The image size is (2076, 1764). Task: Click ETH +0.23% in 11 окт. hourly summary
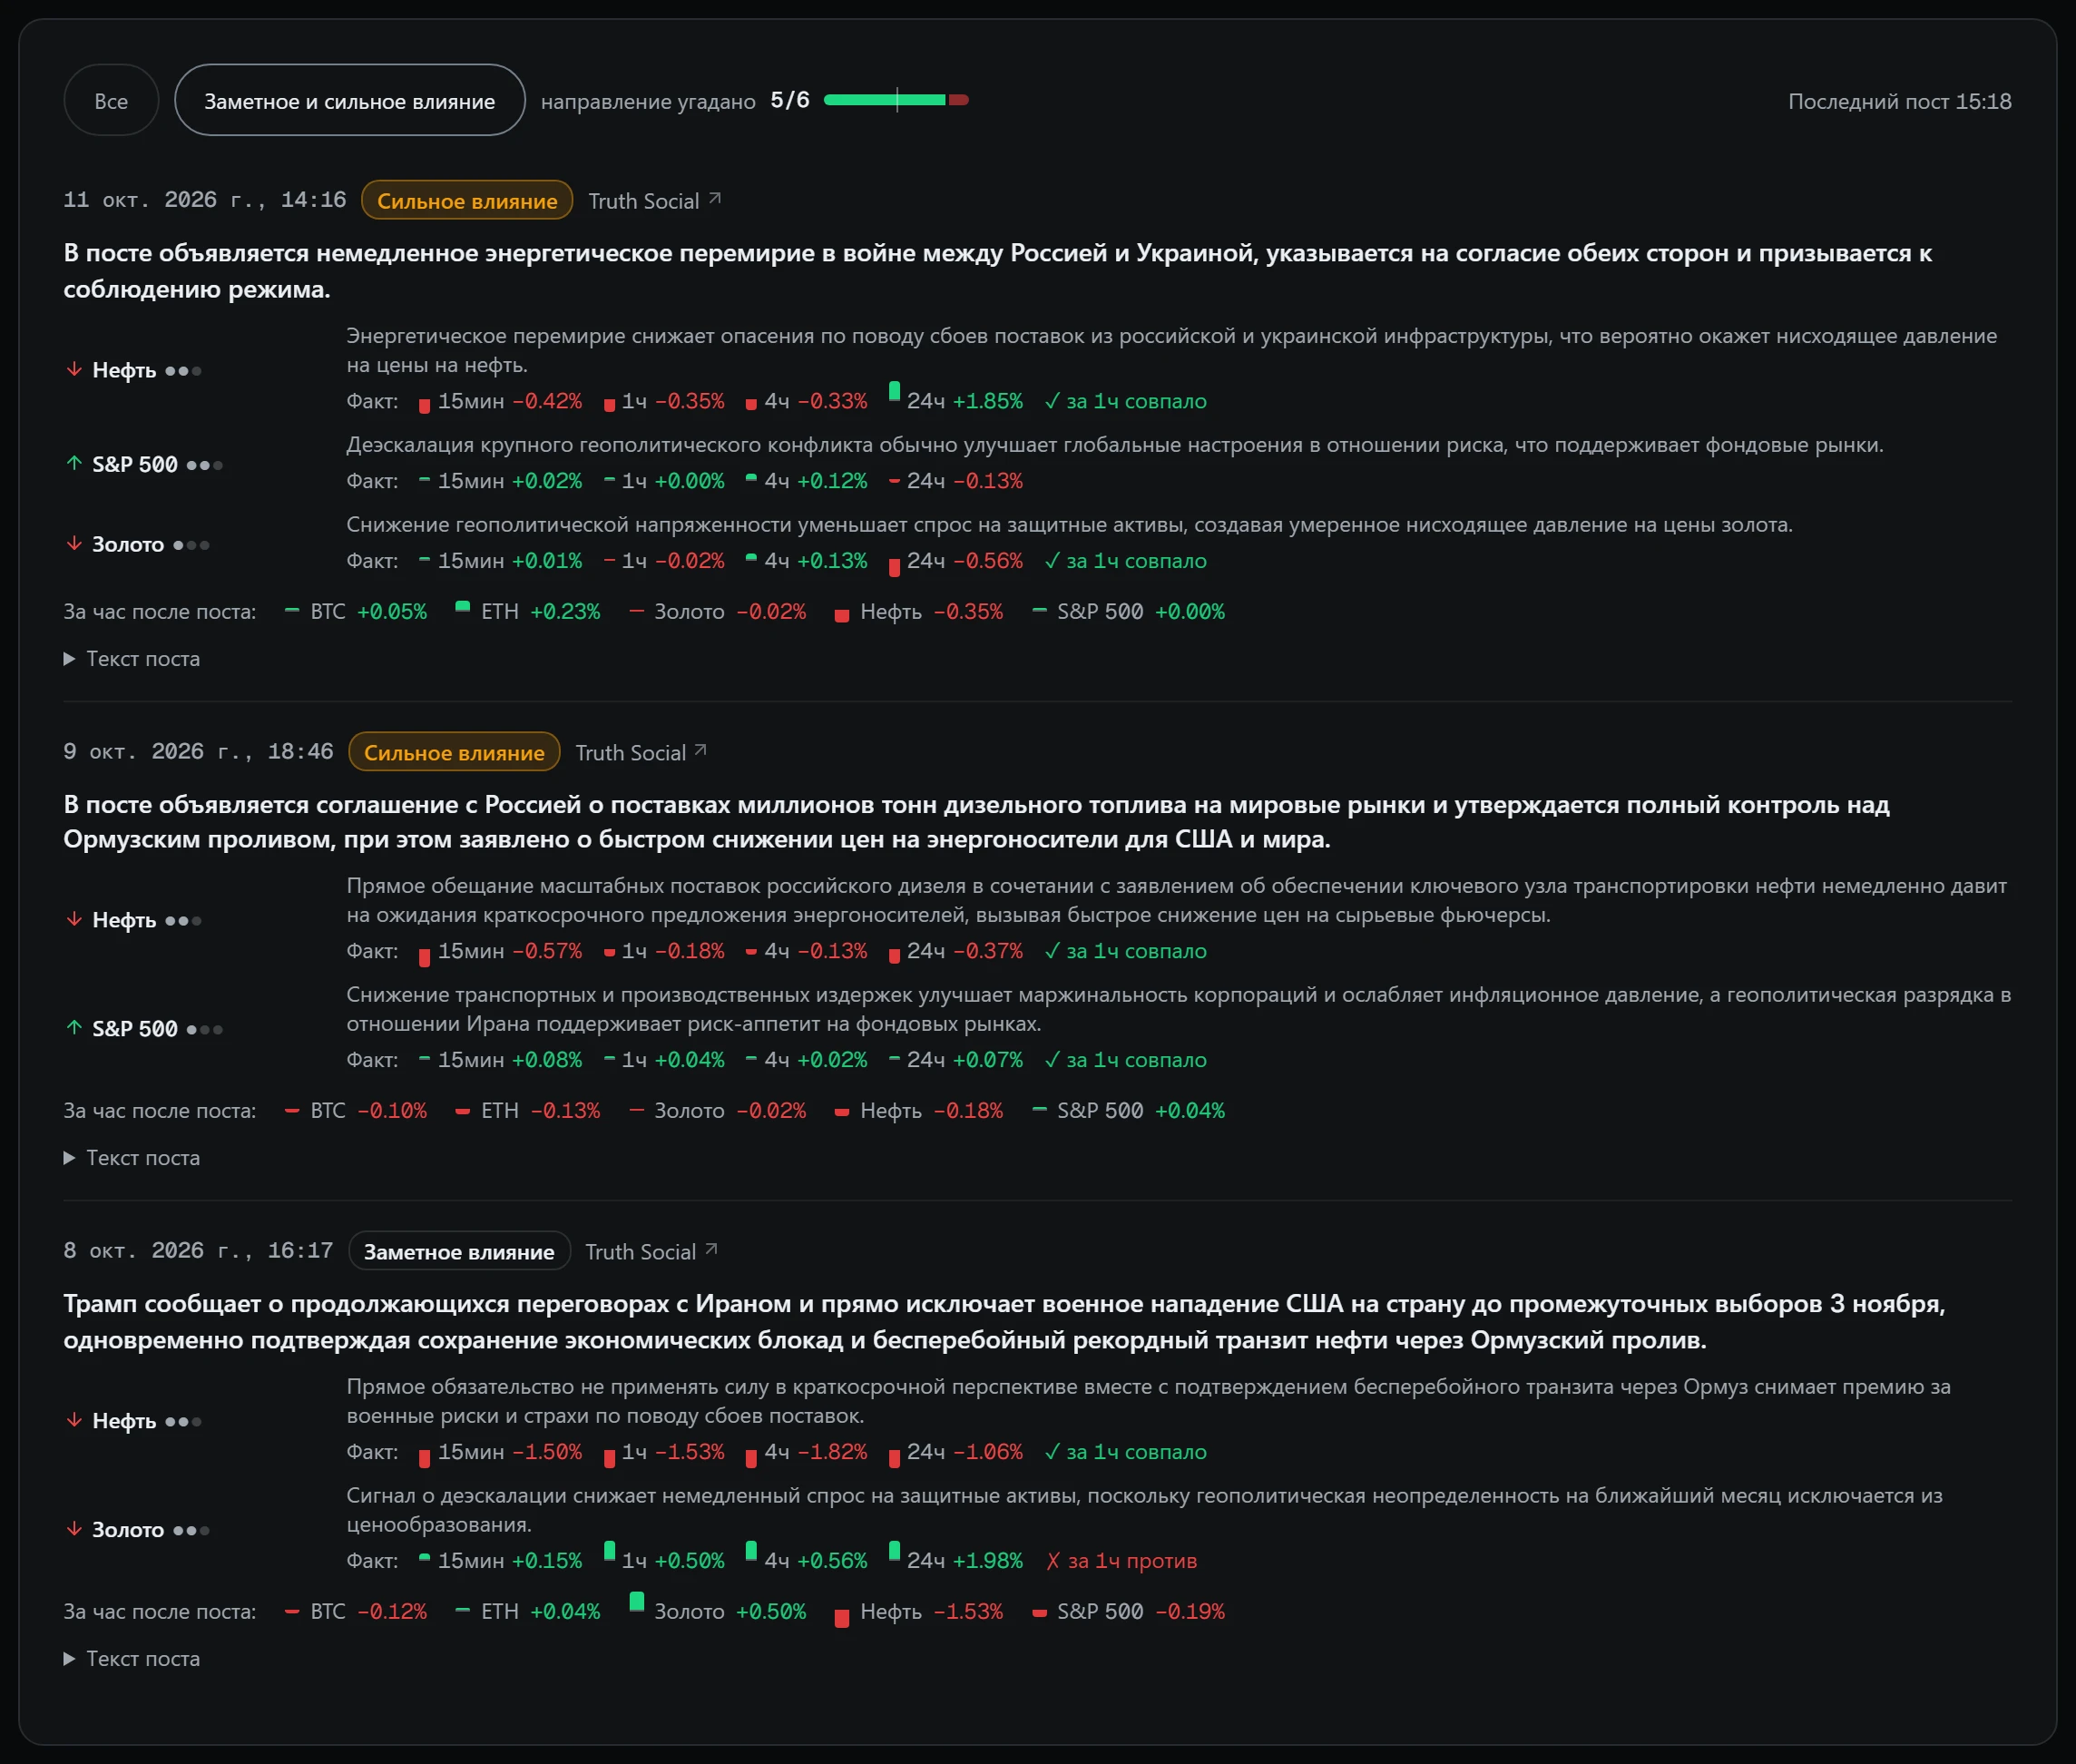(528, 611)
